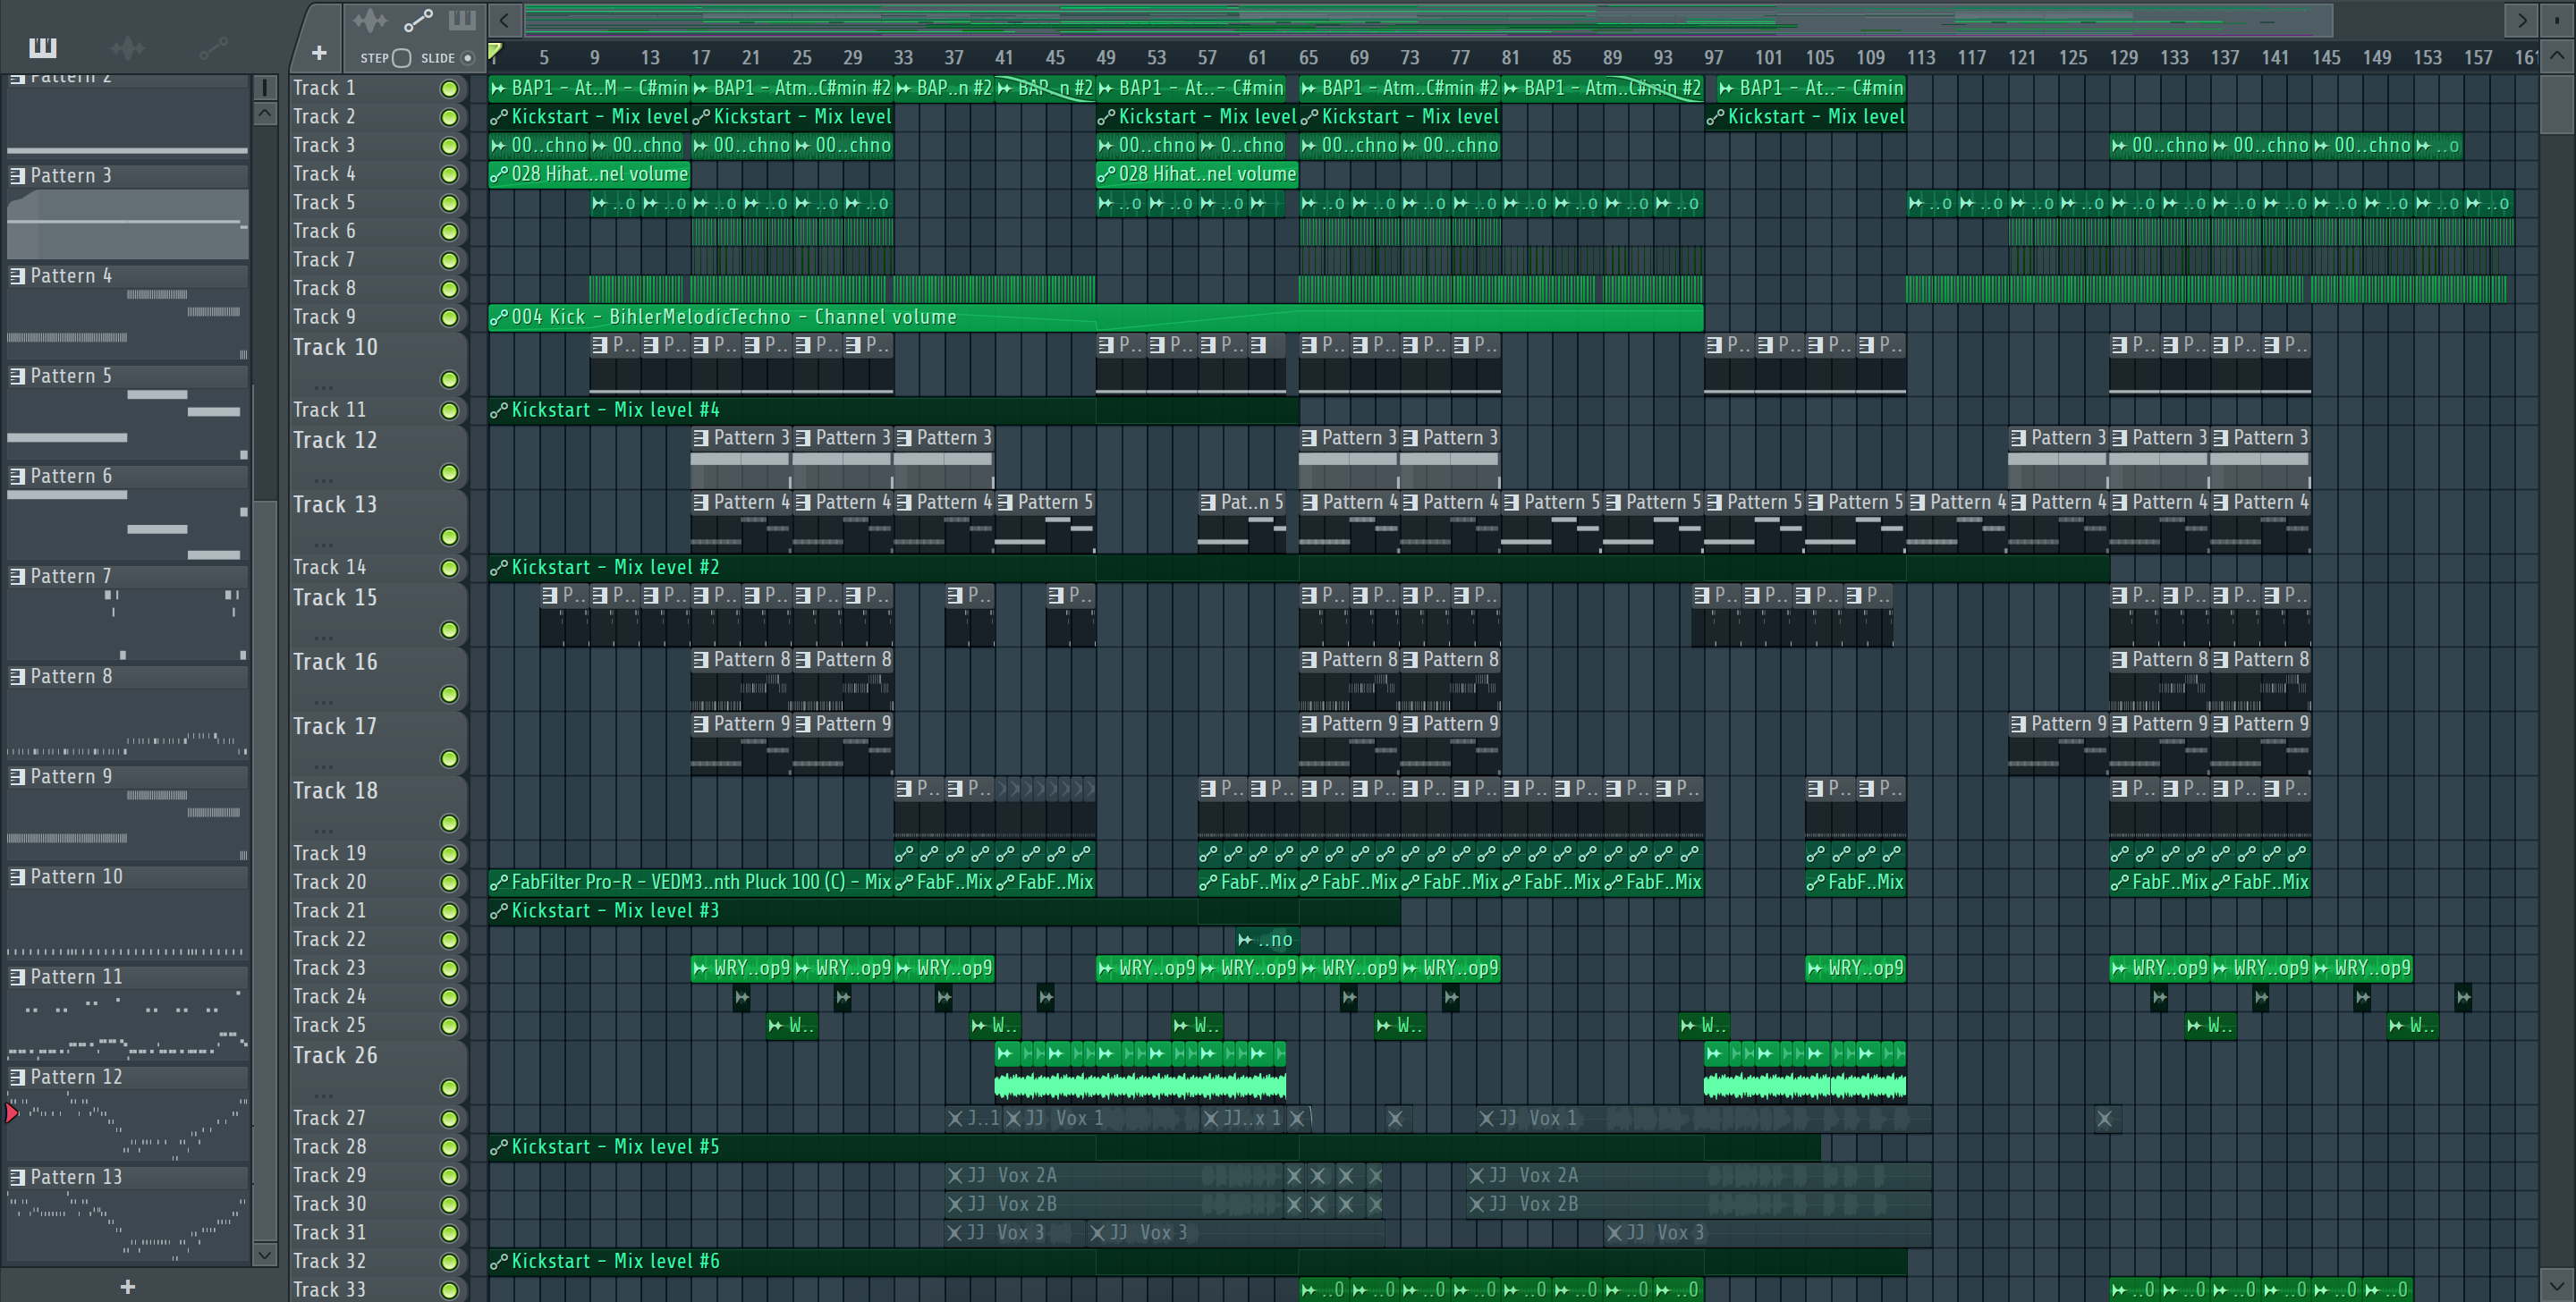Open clip menu of Pattern 9 at bar 121

coord(2018,725)
